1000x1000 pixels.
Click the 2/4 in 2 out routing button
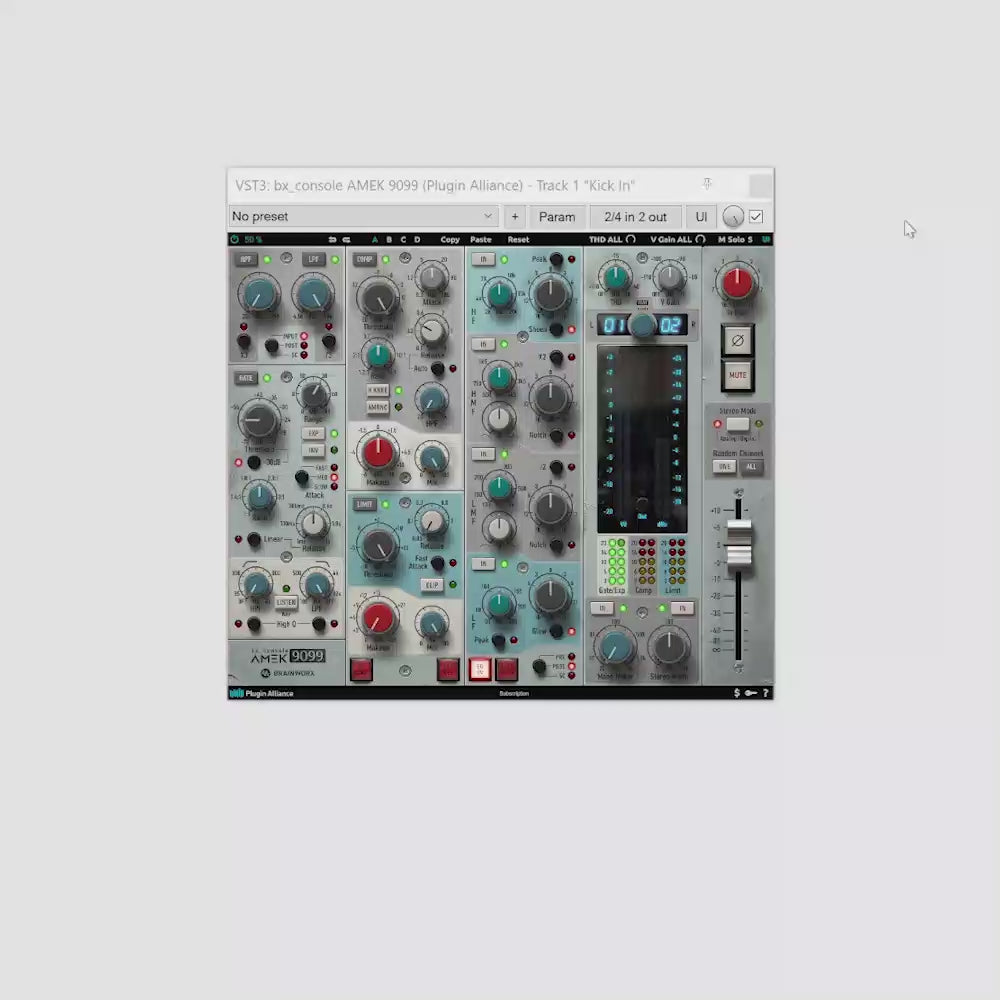click(x=635, y=217)
